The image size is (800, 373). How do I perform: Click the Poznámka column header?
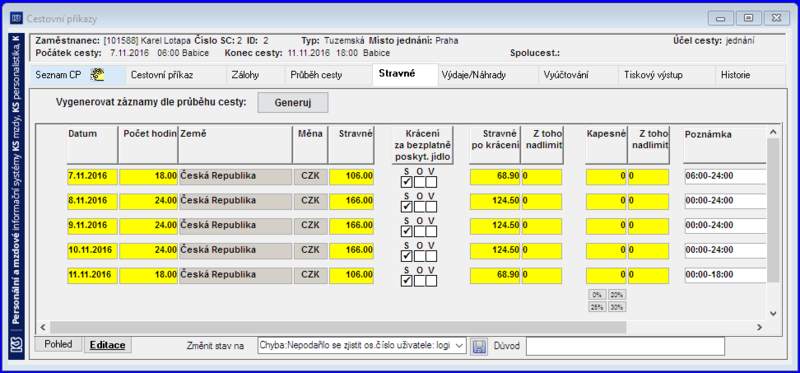tap(724, 145)
